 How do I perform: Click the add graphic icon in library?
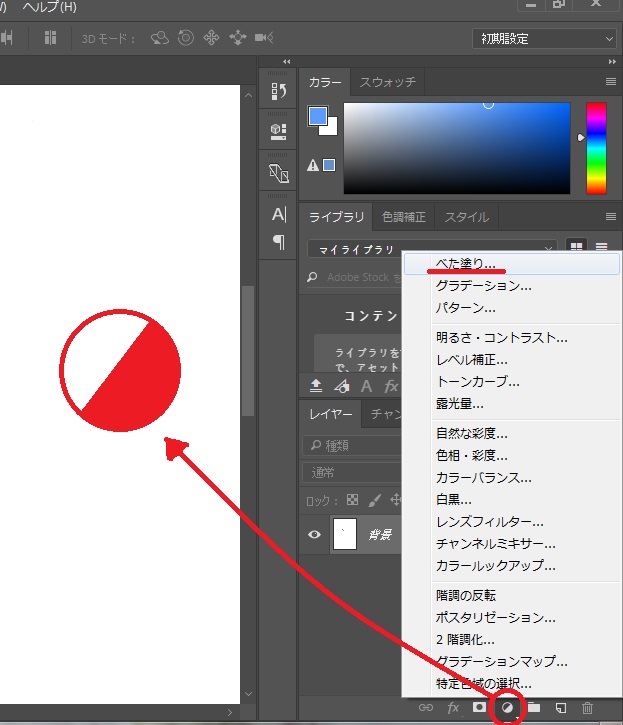[342, 386]
